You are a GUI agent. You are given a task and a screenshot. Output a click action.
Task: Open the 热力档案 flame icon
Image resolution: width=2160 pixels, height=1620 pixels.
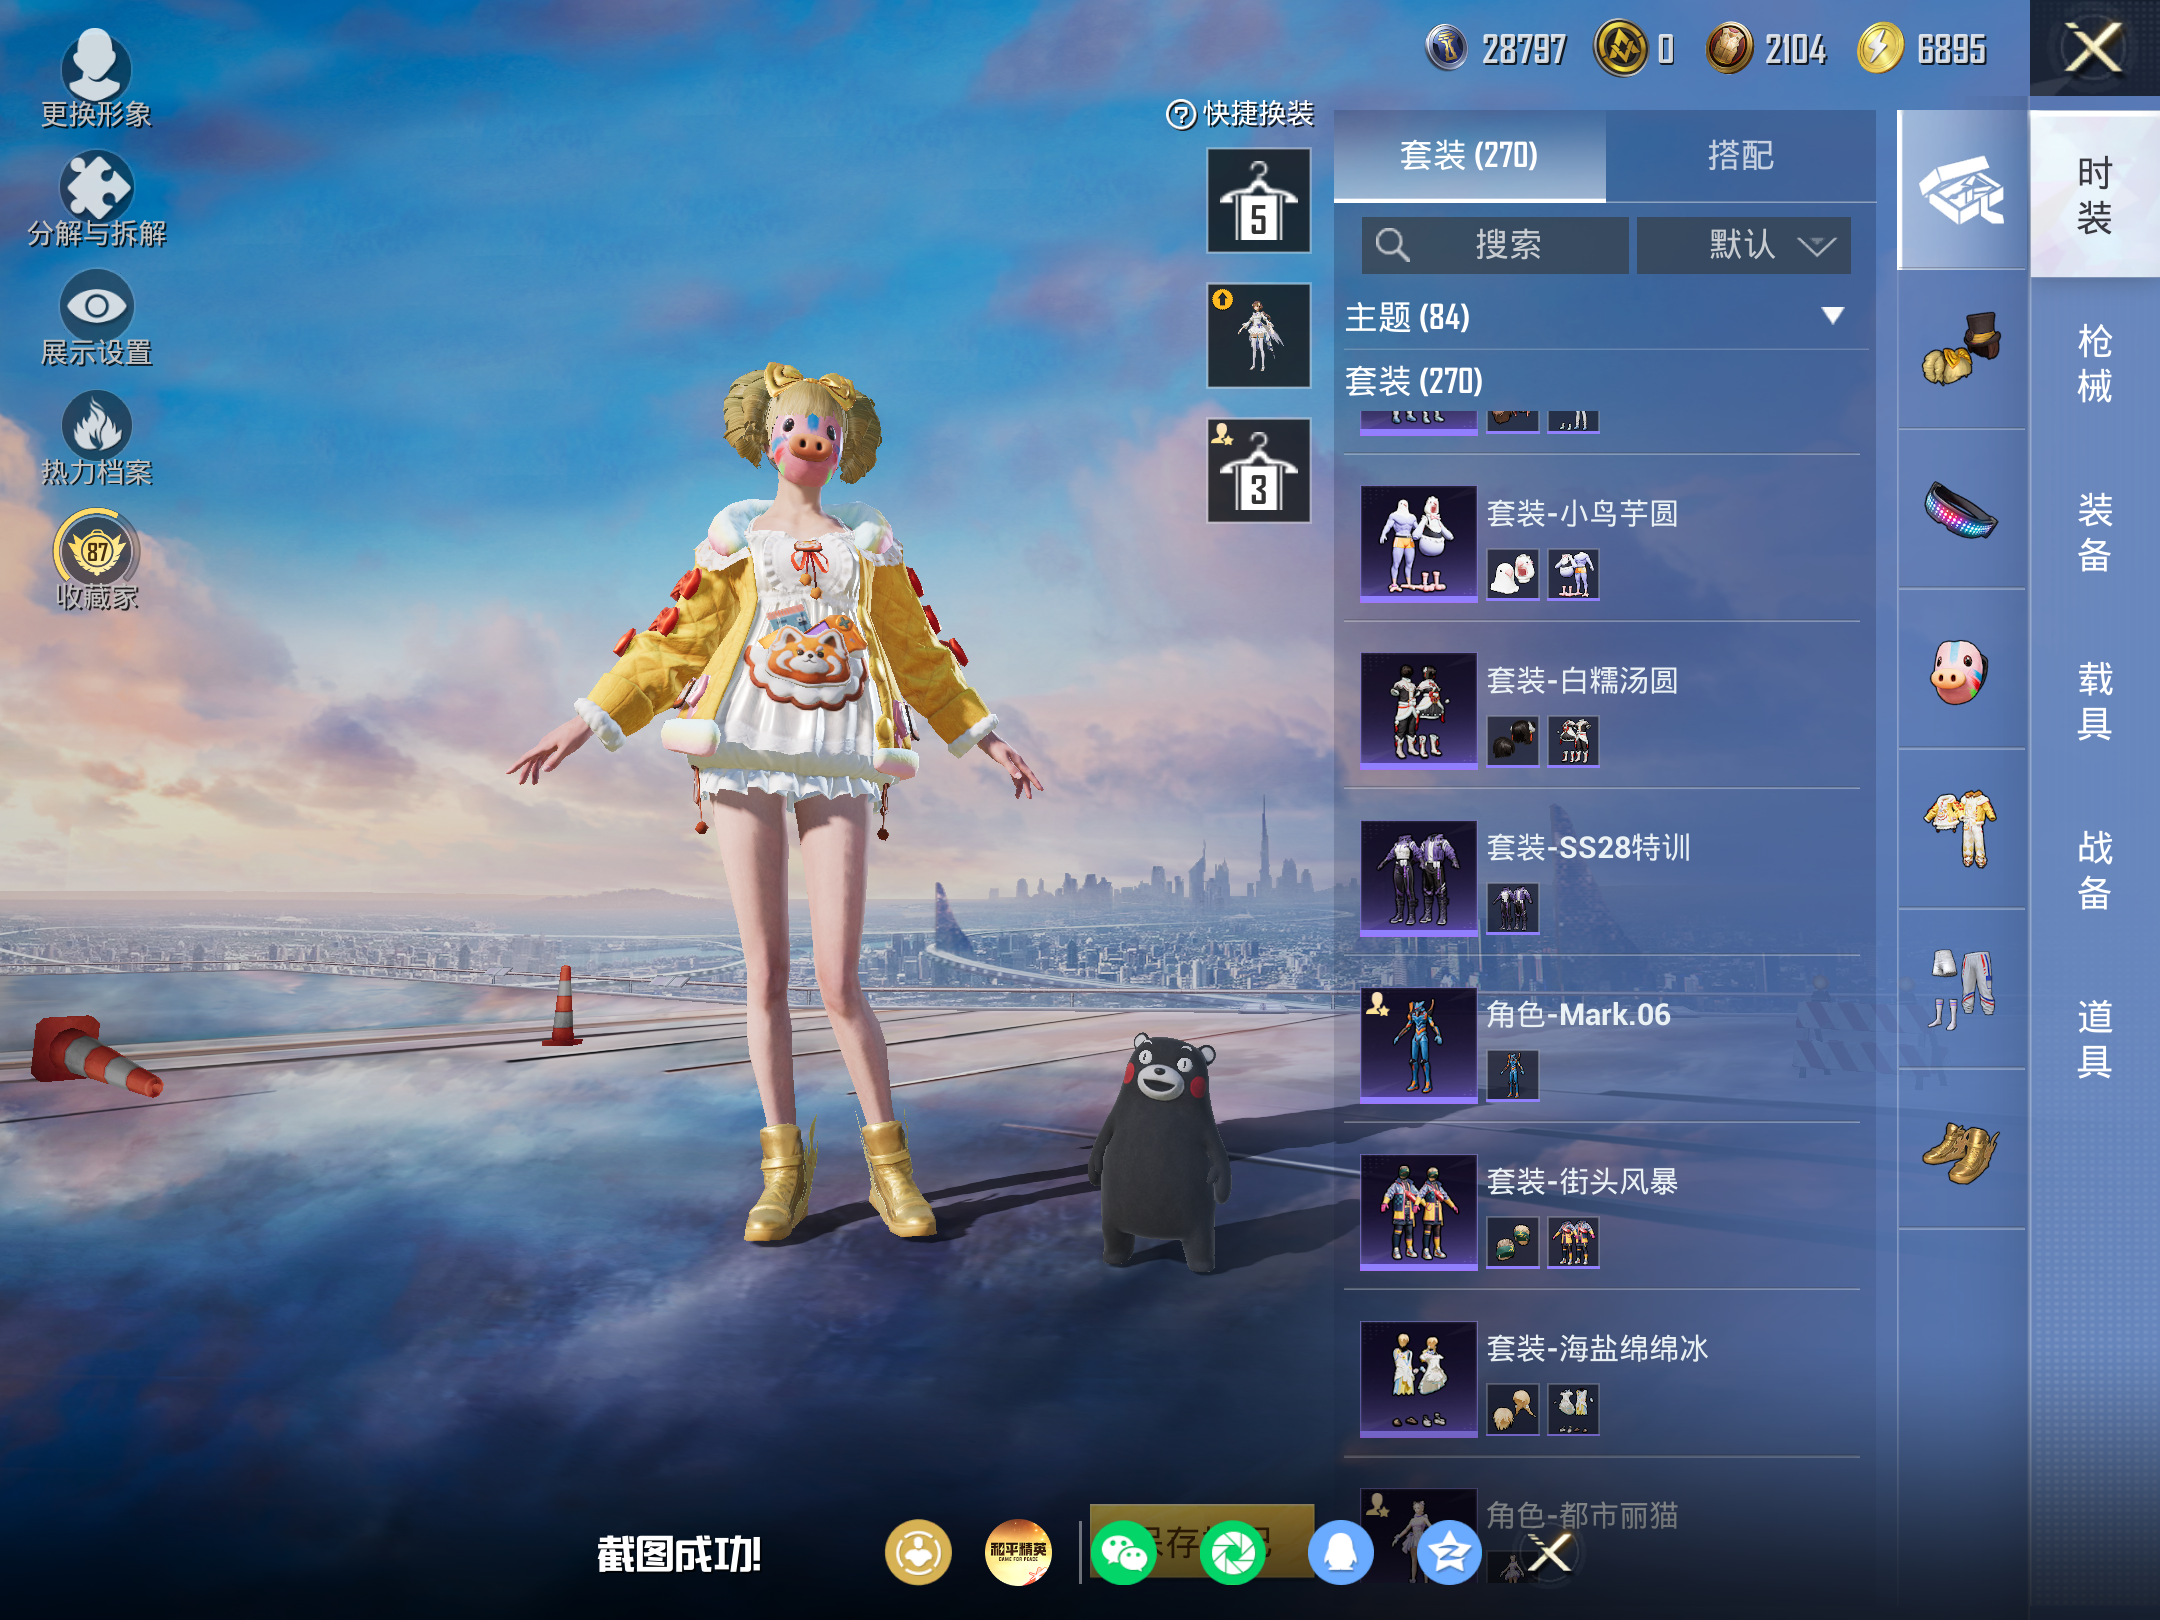(96, 438)
